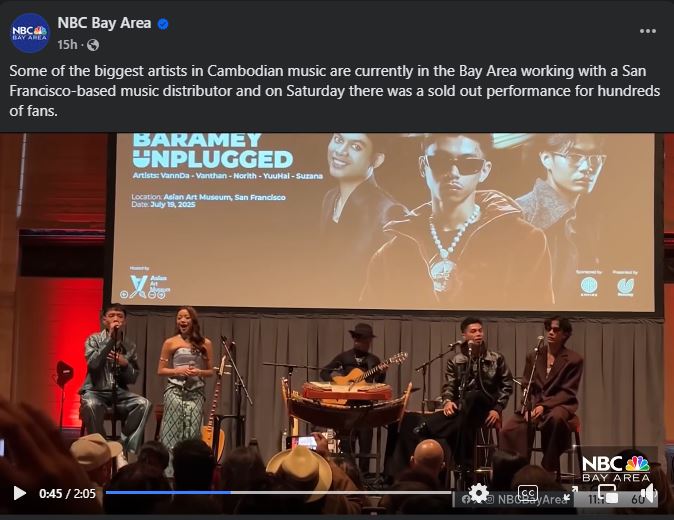Click the post caption about Cambodian music
This screenshot has width=674, height=520.
(x=334, y=91)
